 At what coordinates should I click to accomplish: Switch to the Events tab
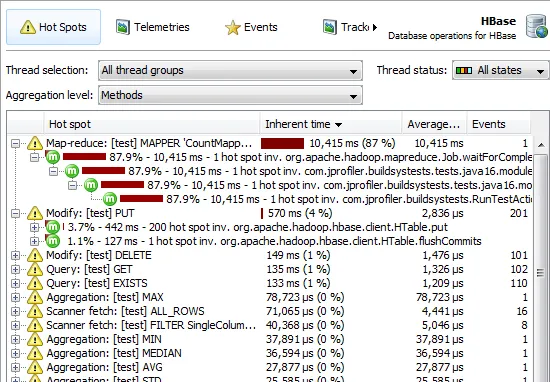pos(251,27)
